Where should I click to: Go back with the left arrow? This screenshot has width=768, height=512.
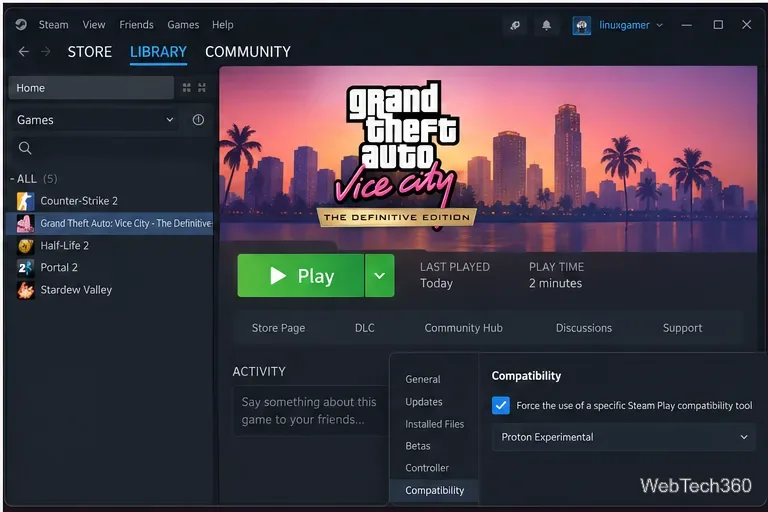[24, 51]
